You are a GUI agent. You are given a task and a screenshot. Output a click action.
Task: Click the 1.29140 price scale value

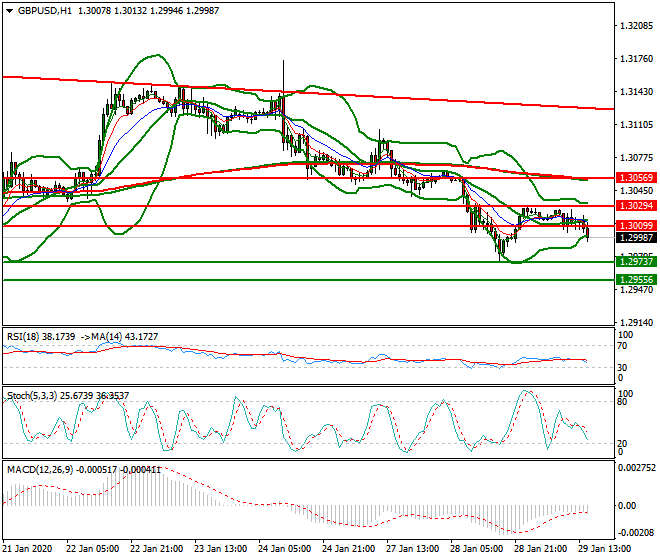click(637, 323)
